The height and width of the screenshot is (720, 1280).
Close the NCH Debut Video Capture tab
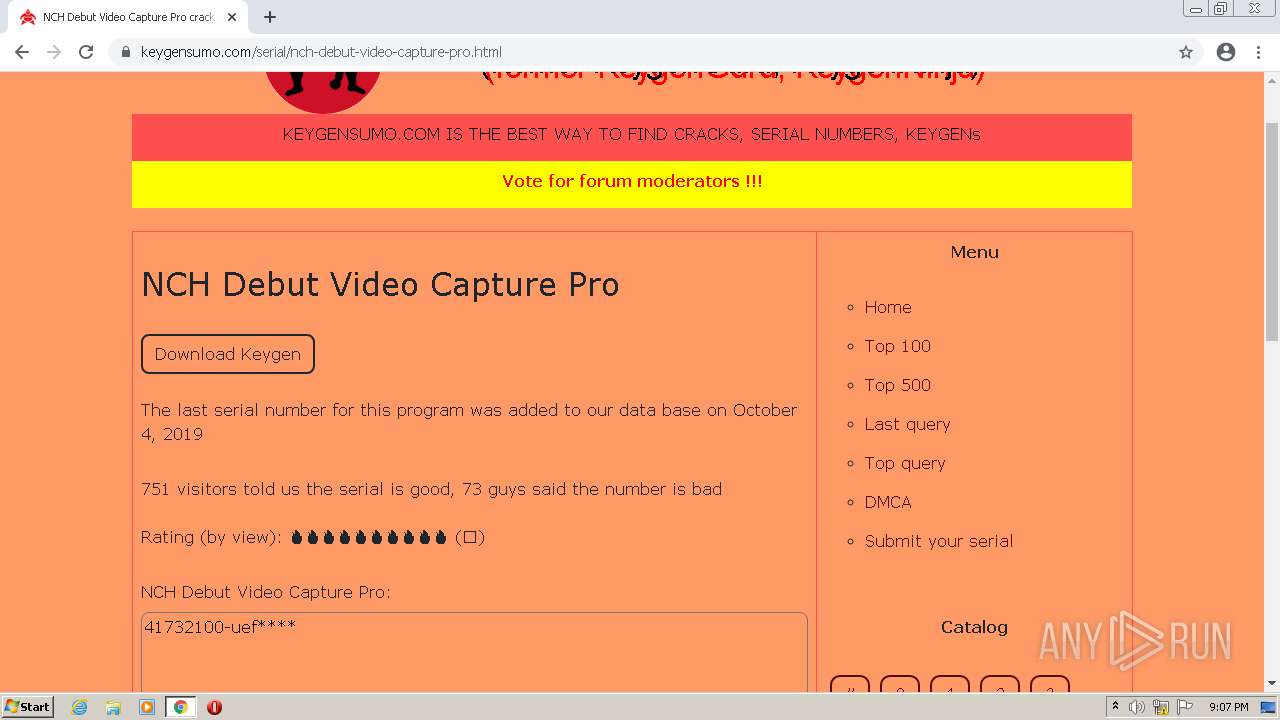tap(232, 17)
